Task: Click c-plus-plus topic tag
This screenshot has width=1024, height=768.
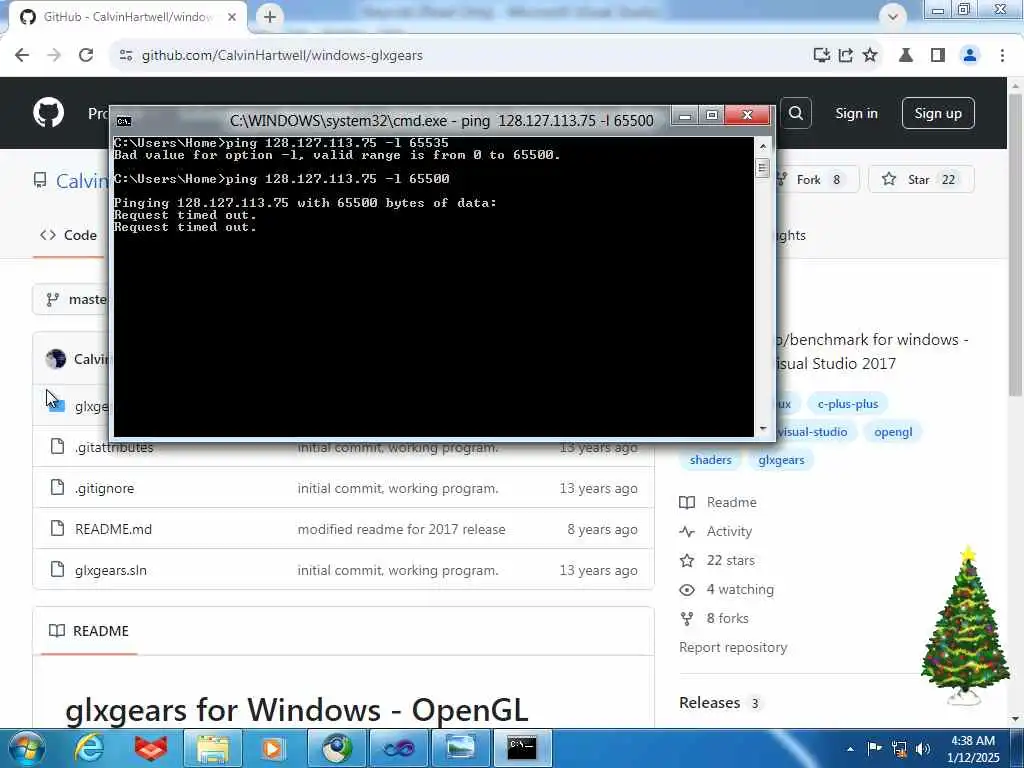Action: pos(848,404)
